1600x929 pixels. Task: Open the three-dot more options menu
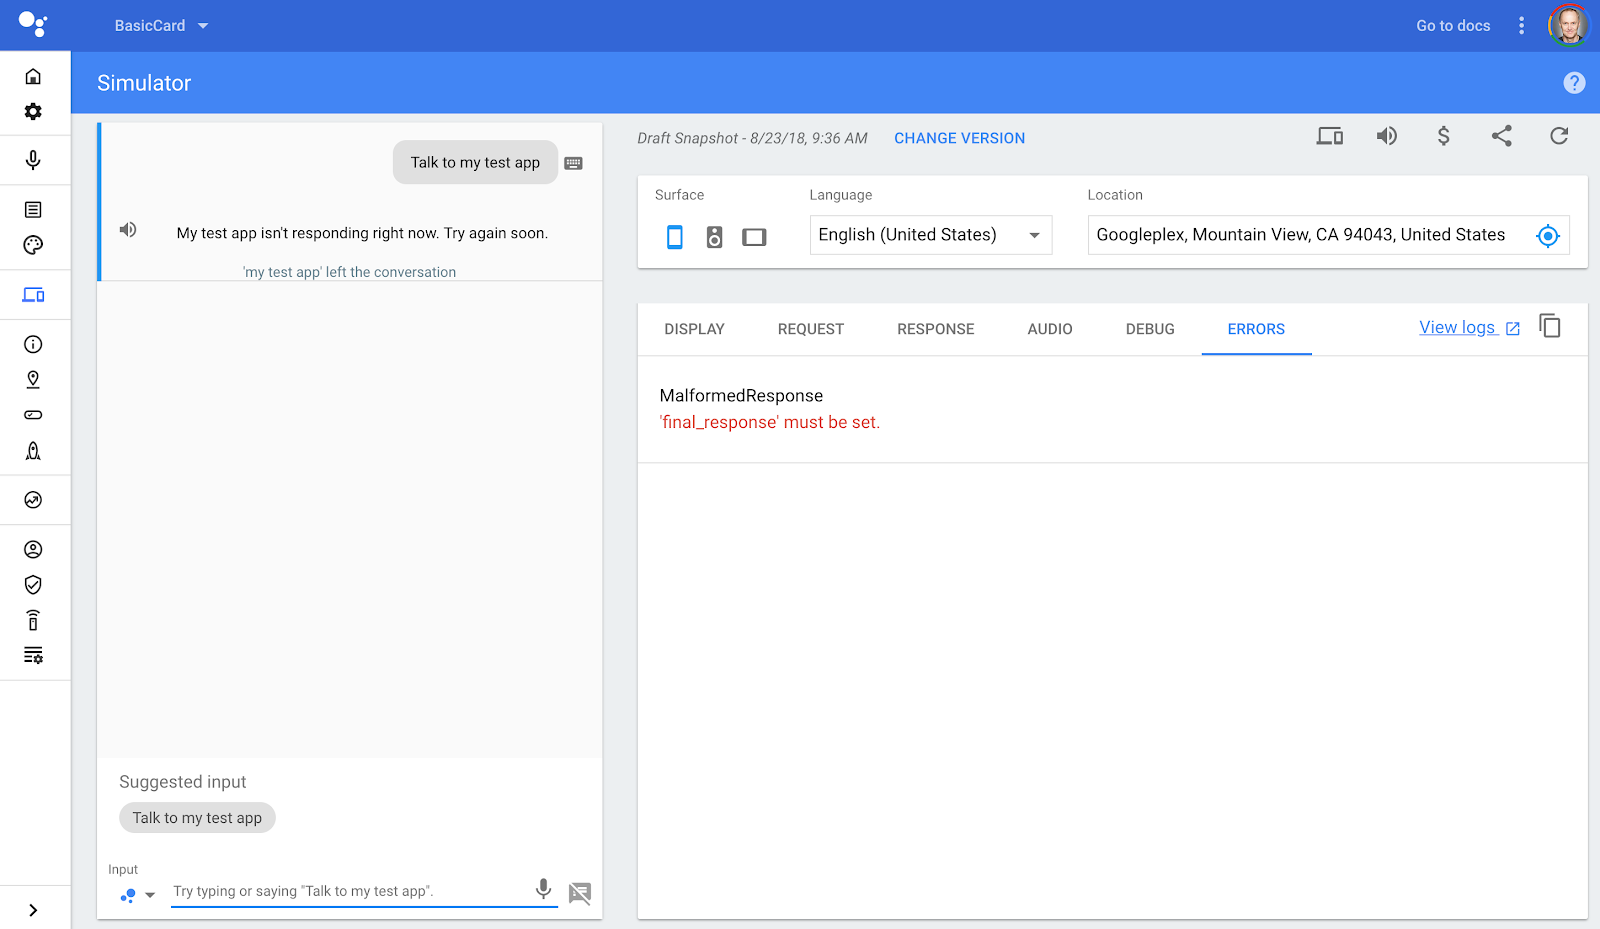click(x=1522, y=26)
